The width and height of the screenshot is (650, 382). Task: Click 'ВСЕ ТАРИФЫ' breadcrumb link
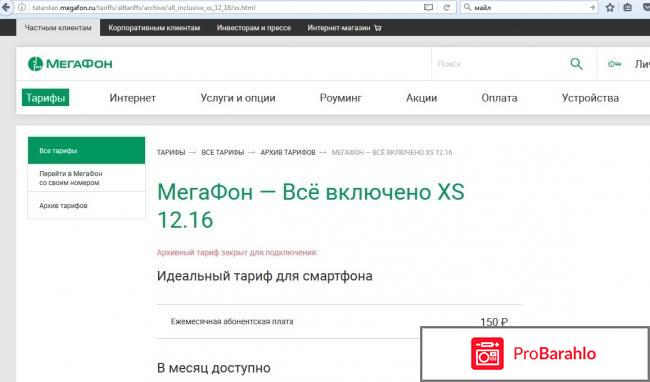click(x=223, y=152)
